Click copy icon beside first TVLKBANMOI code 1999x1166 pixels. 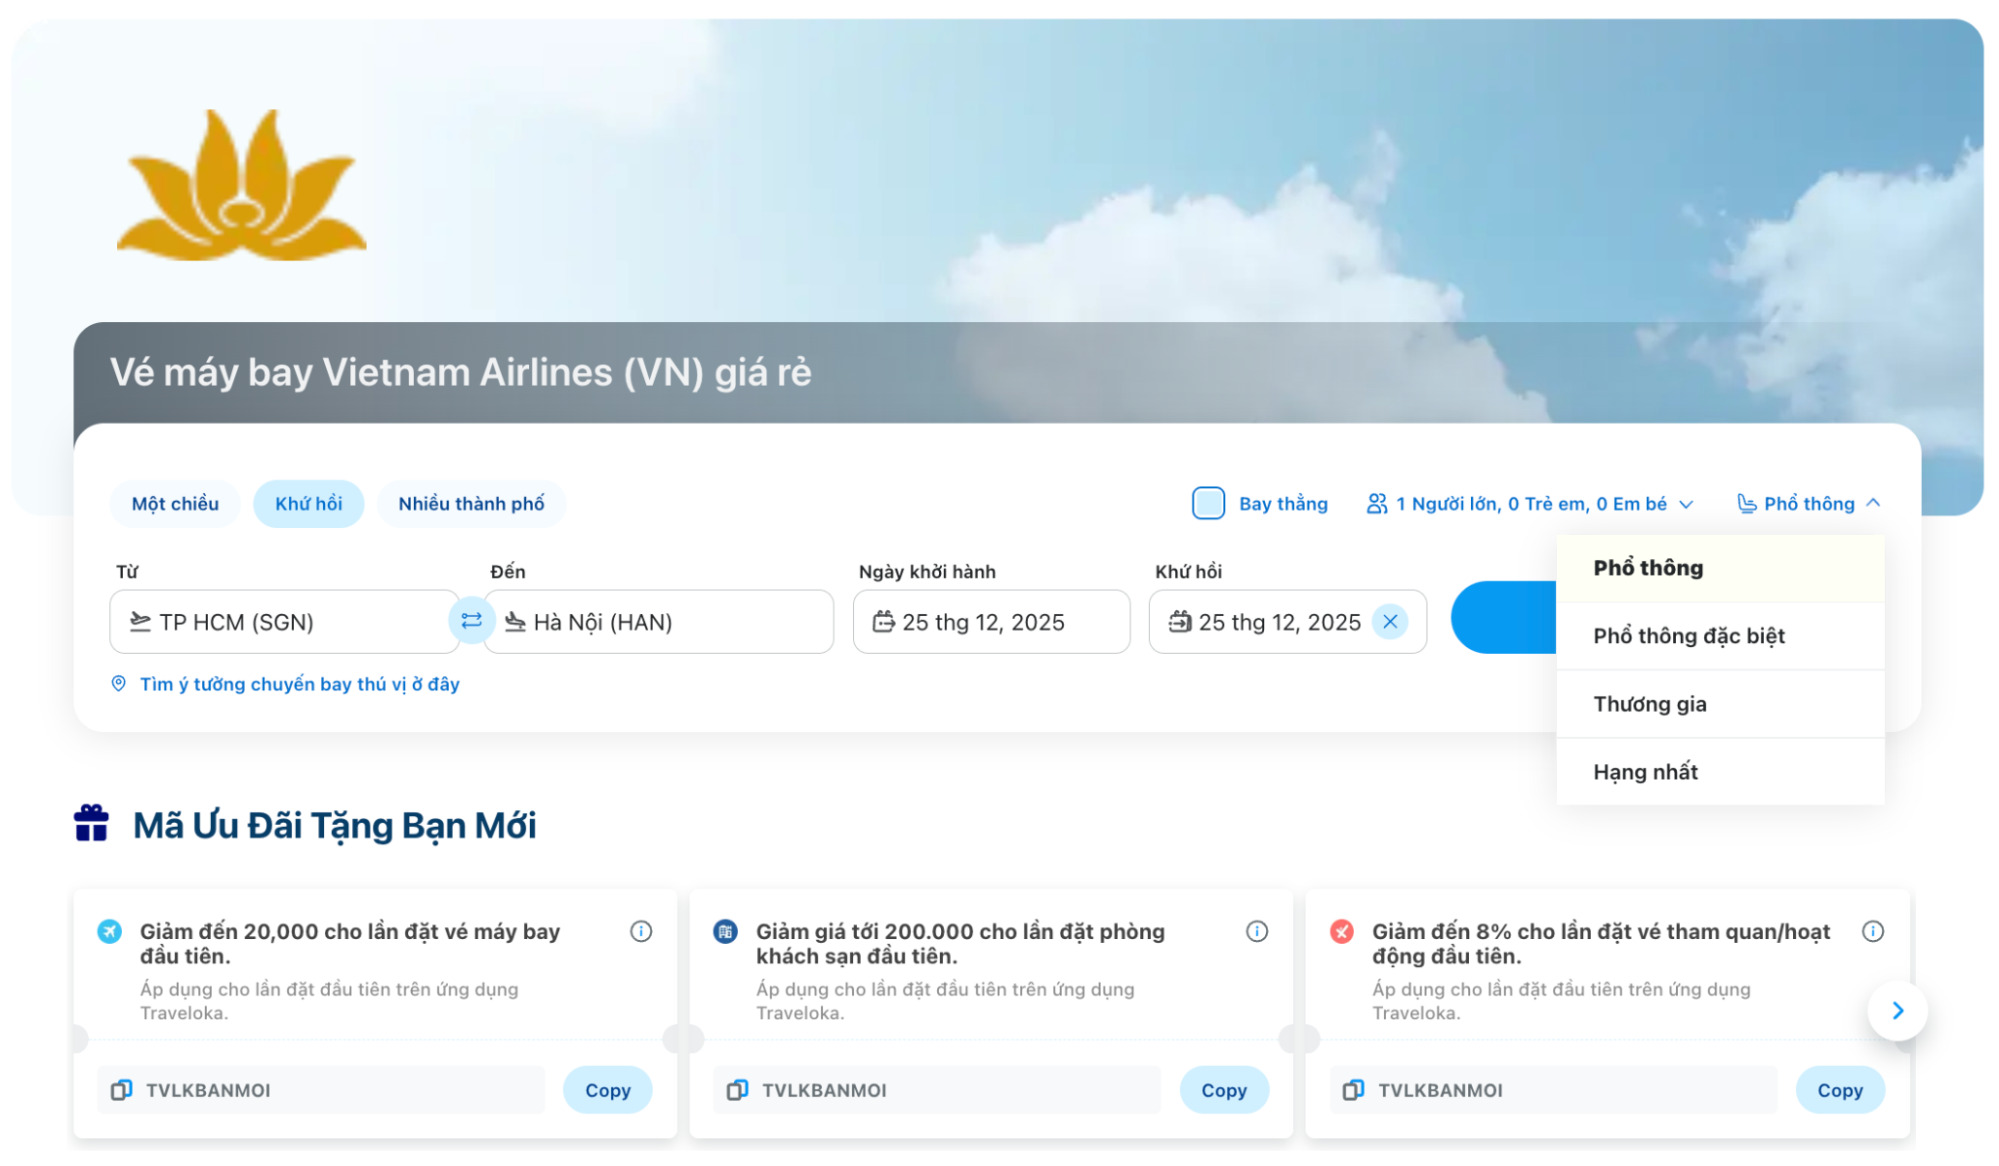(x=121, y=1089)
